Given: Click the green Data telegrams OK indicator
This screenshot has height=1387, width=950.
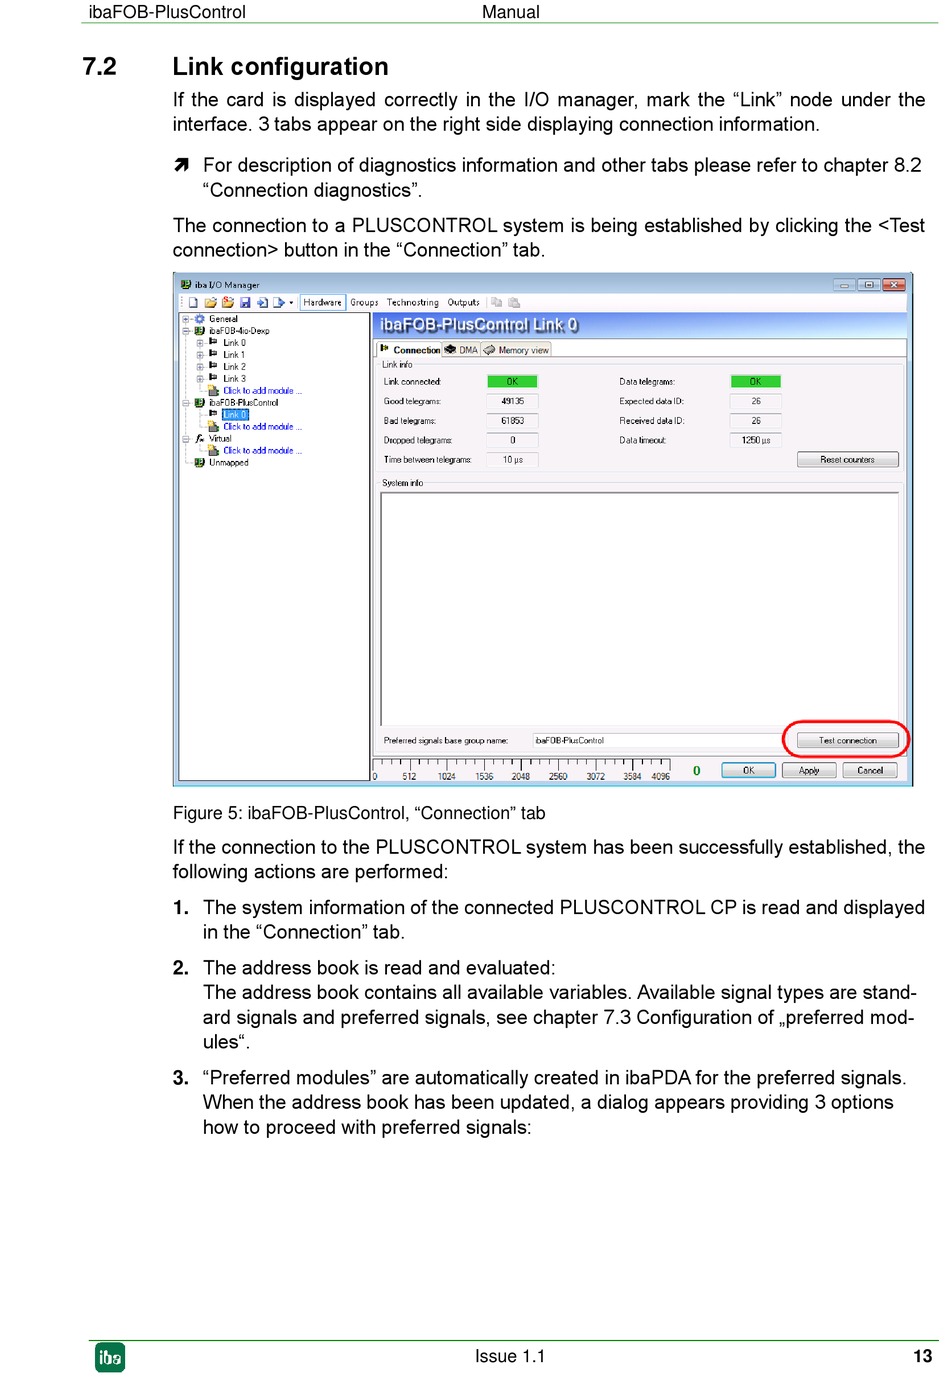Looking at the screenshot, I should (x=755, y=382).
